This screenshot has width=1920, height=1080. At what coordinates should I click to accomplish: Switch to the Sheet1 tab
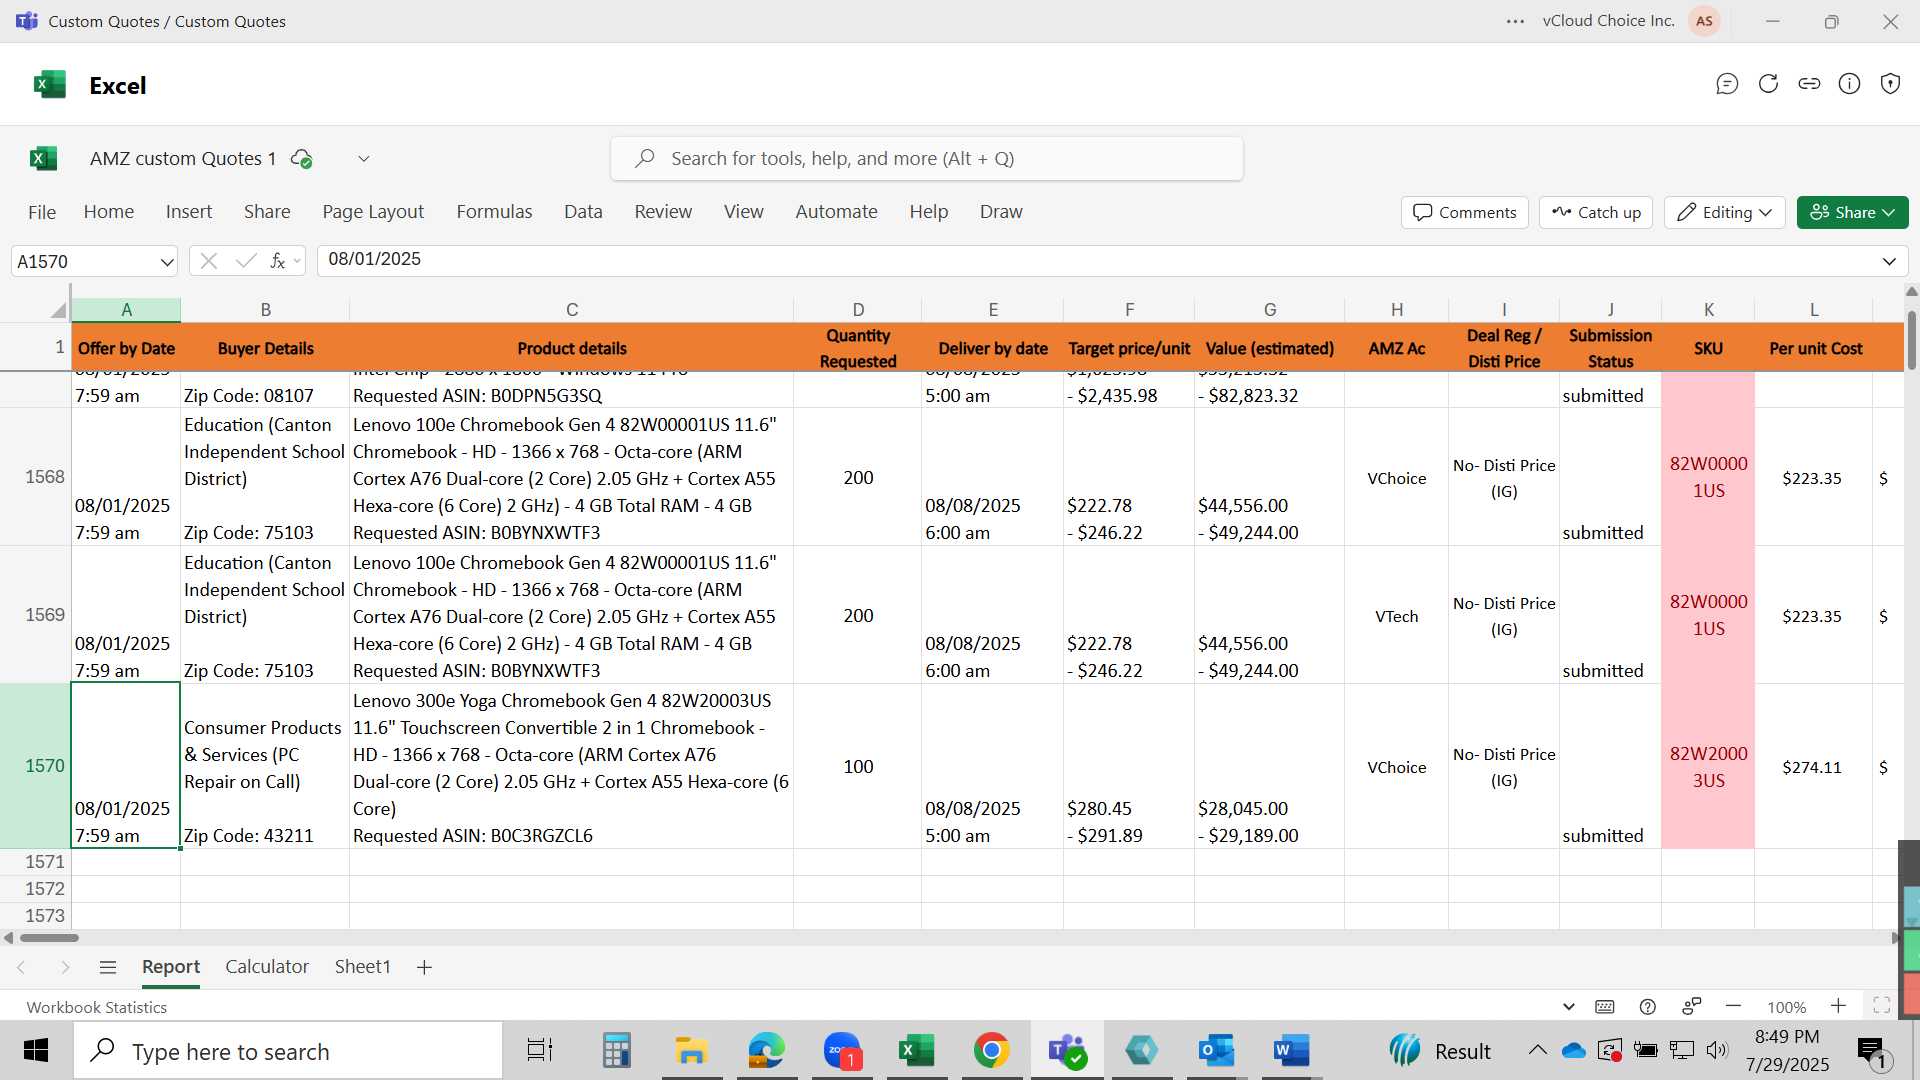click(362, 967)
